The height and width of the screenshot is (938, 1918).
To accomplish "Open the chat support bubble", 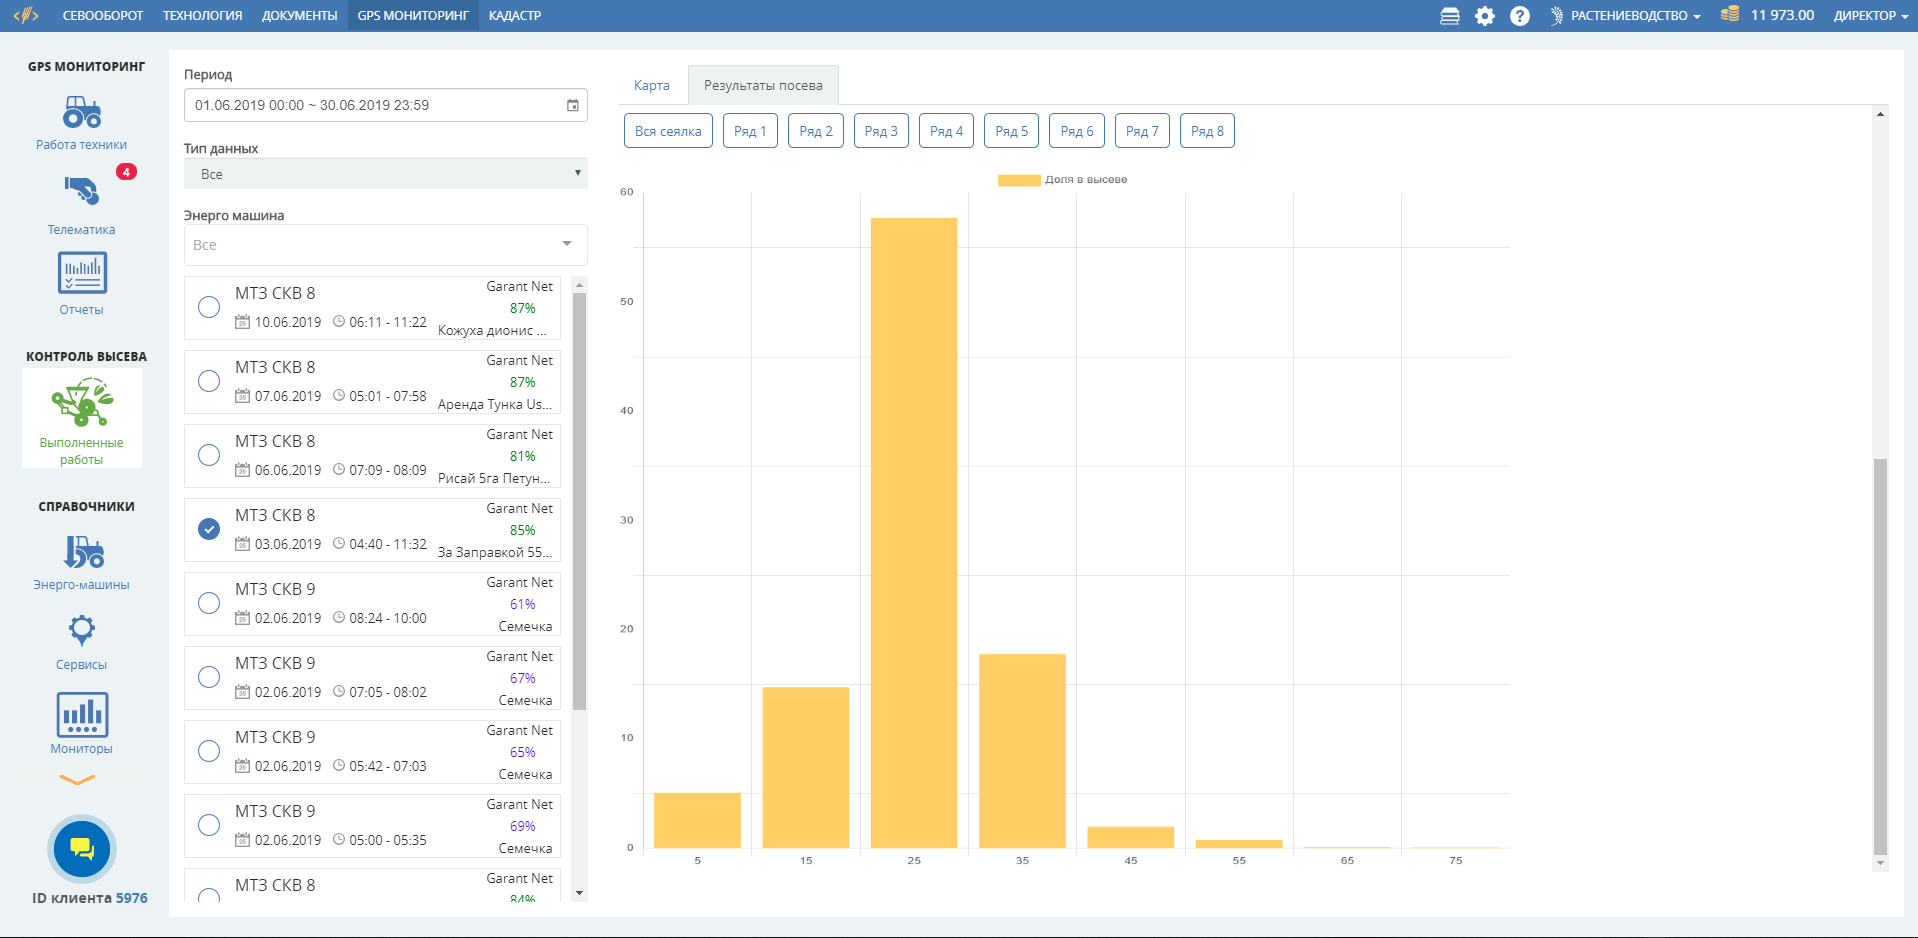I will [82, 849].
